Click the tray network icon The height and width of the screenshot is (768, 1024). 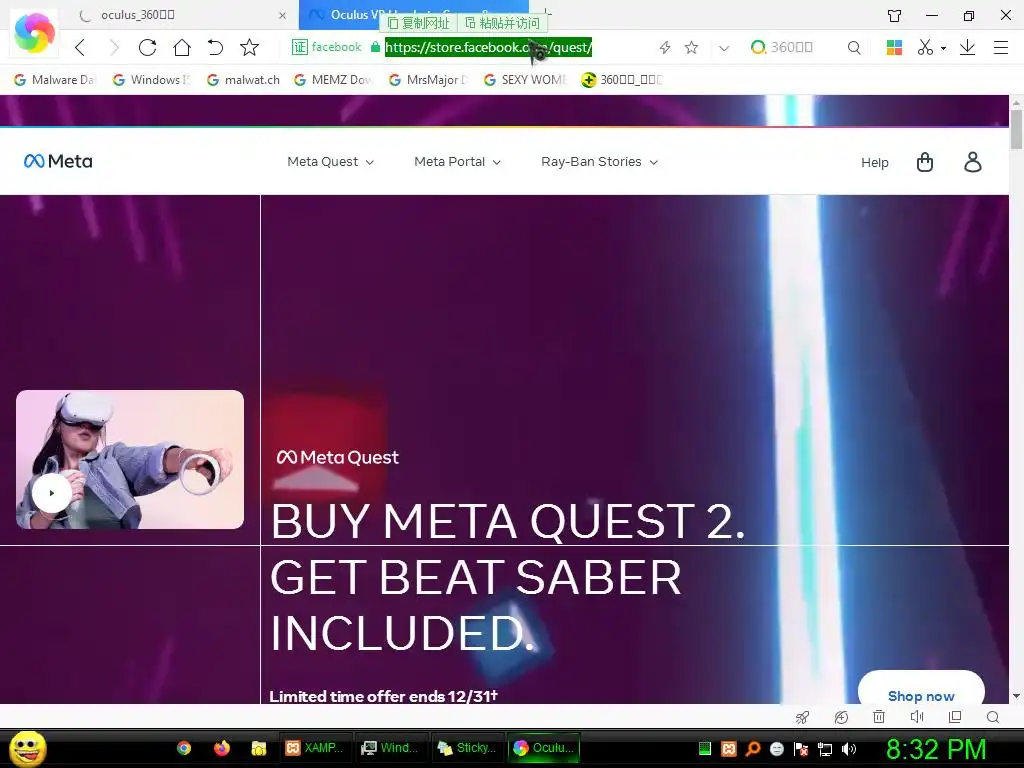[x=825, y=749]
